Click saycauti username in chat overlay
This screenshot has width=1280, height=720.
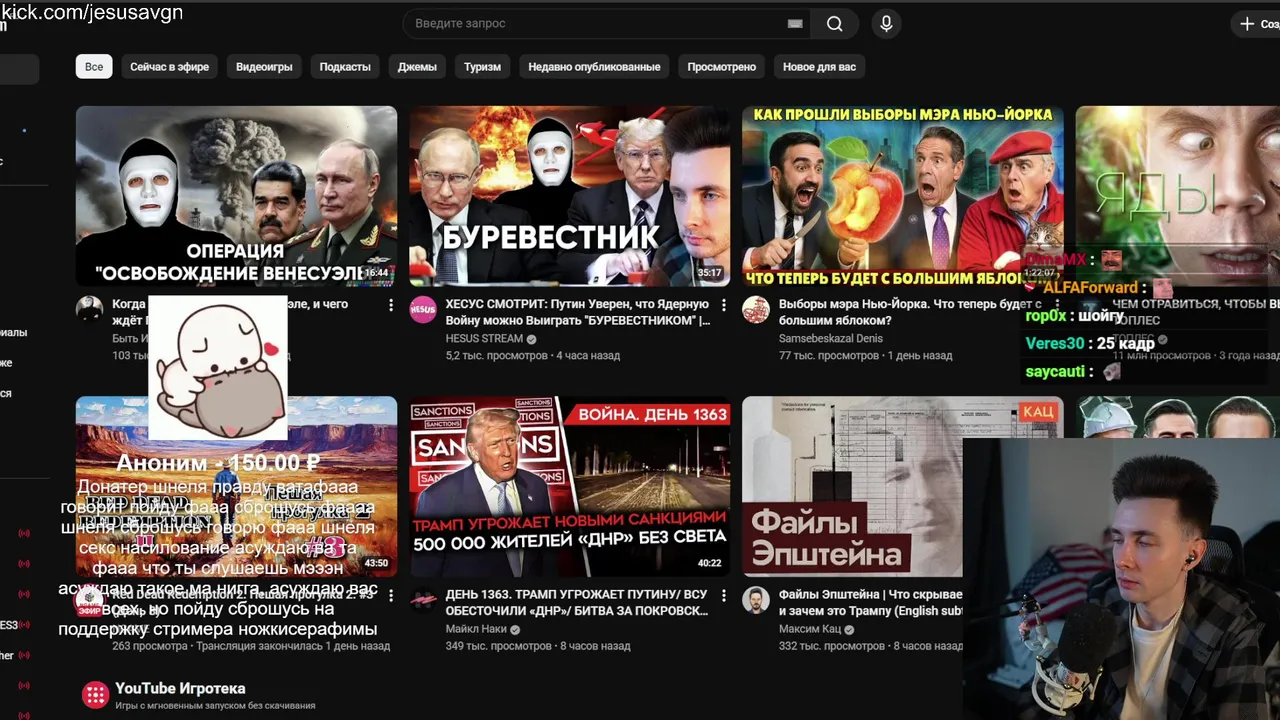1055,372
